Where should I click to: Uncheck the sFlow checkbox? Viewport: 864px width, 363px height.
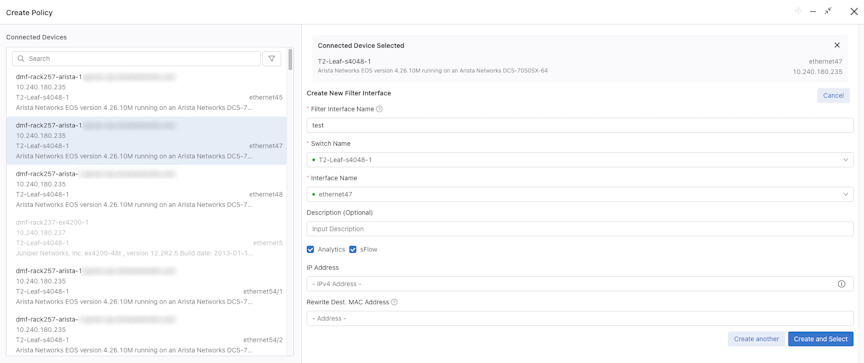[x=353, y=250]
